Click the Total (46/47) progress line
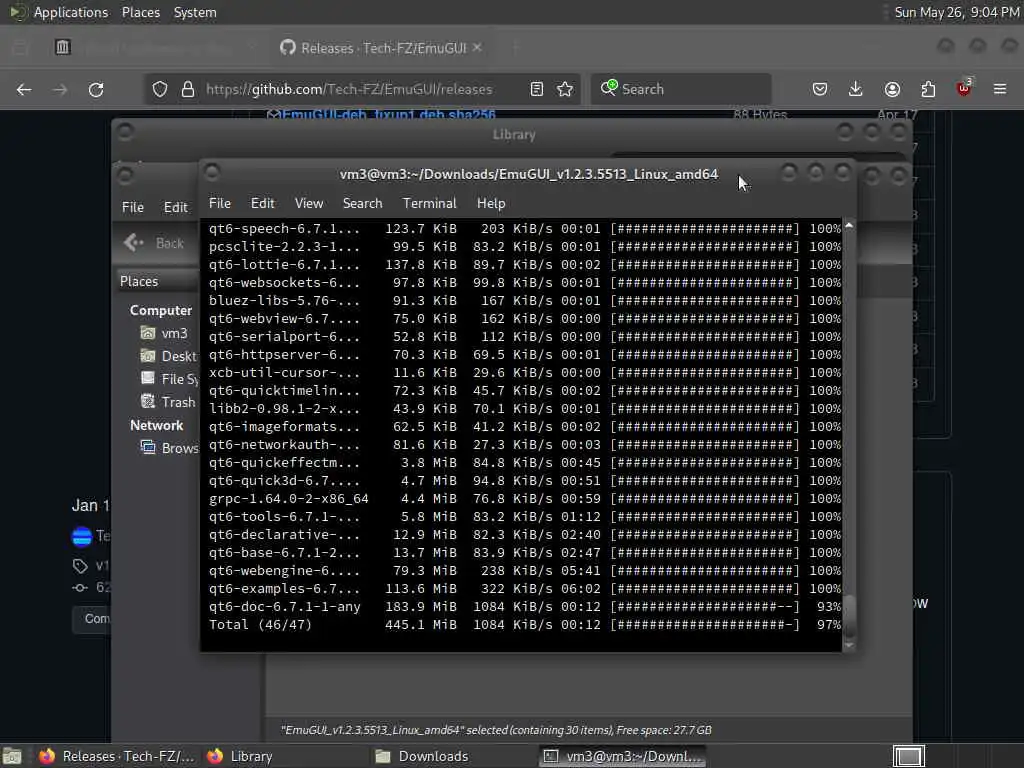 (x=525, y=625)
